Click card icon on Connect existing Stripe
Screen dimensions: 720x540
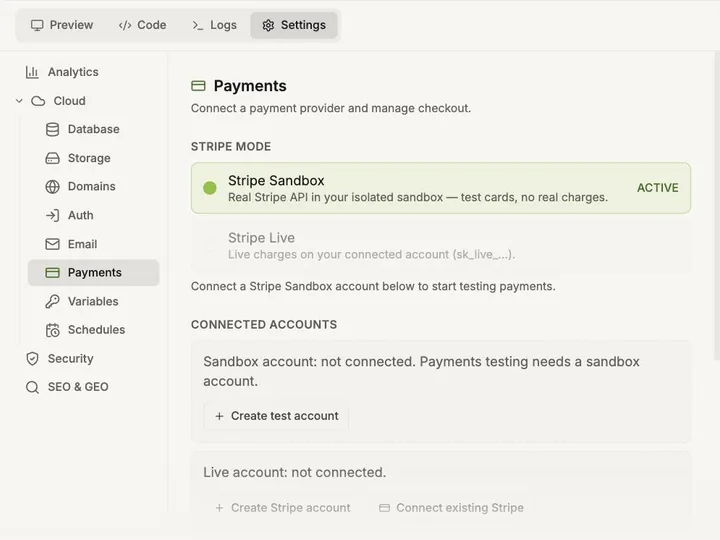click(x=384, y=508)
